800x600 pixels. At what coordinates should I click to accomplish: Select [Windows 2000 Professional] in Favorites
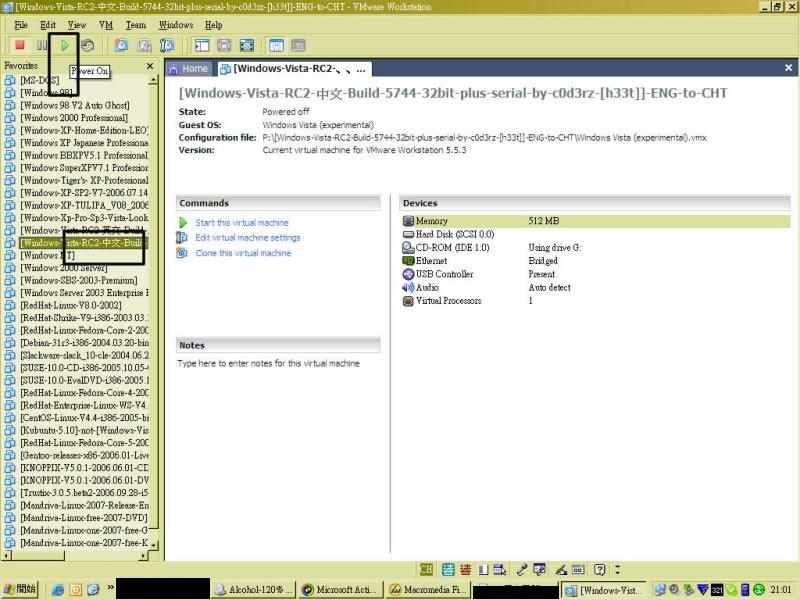[x=74, y=118]
